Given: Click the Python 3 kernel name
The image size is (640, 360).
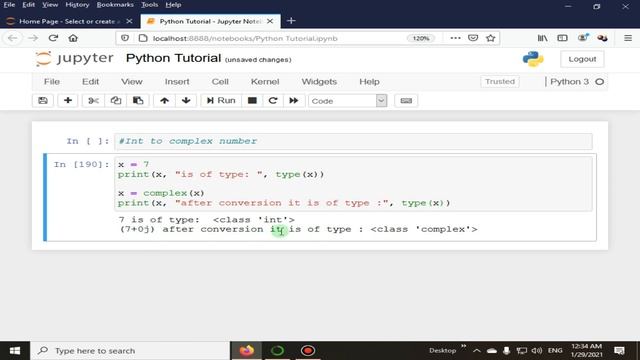Looking at the screenshot, I should coord(569,82).
